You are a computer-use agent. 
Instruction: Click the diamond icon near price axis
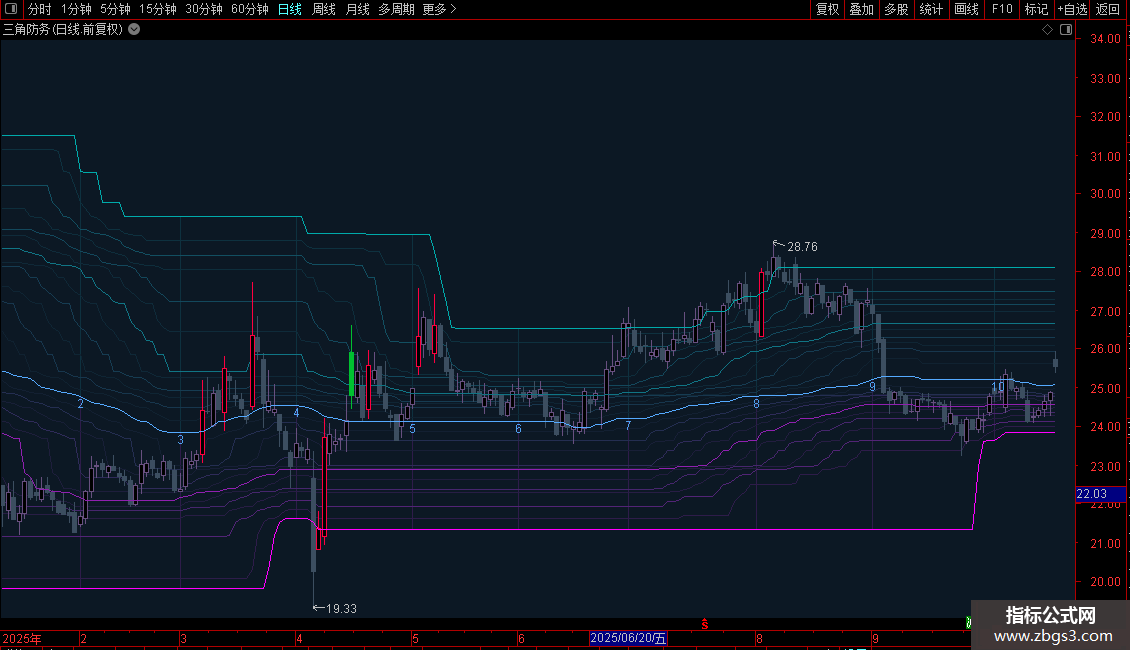pos(1047,30)
